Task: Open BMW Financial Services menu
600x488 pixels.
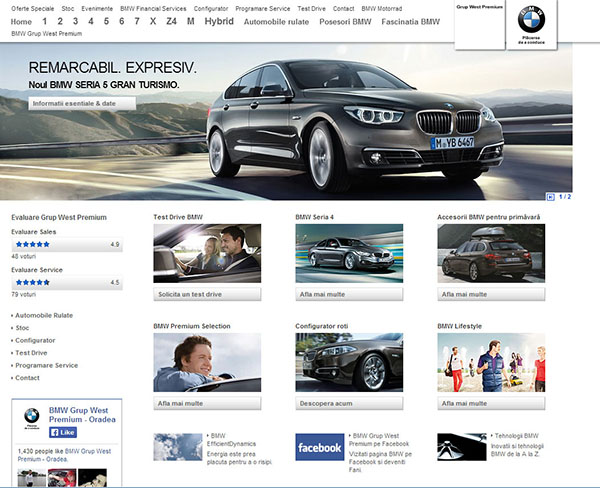Action: (x=153, y=8)
